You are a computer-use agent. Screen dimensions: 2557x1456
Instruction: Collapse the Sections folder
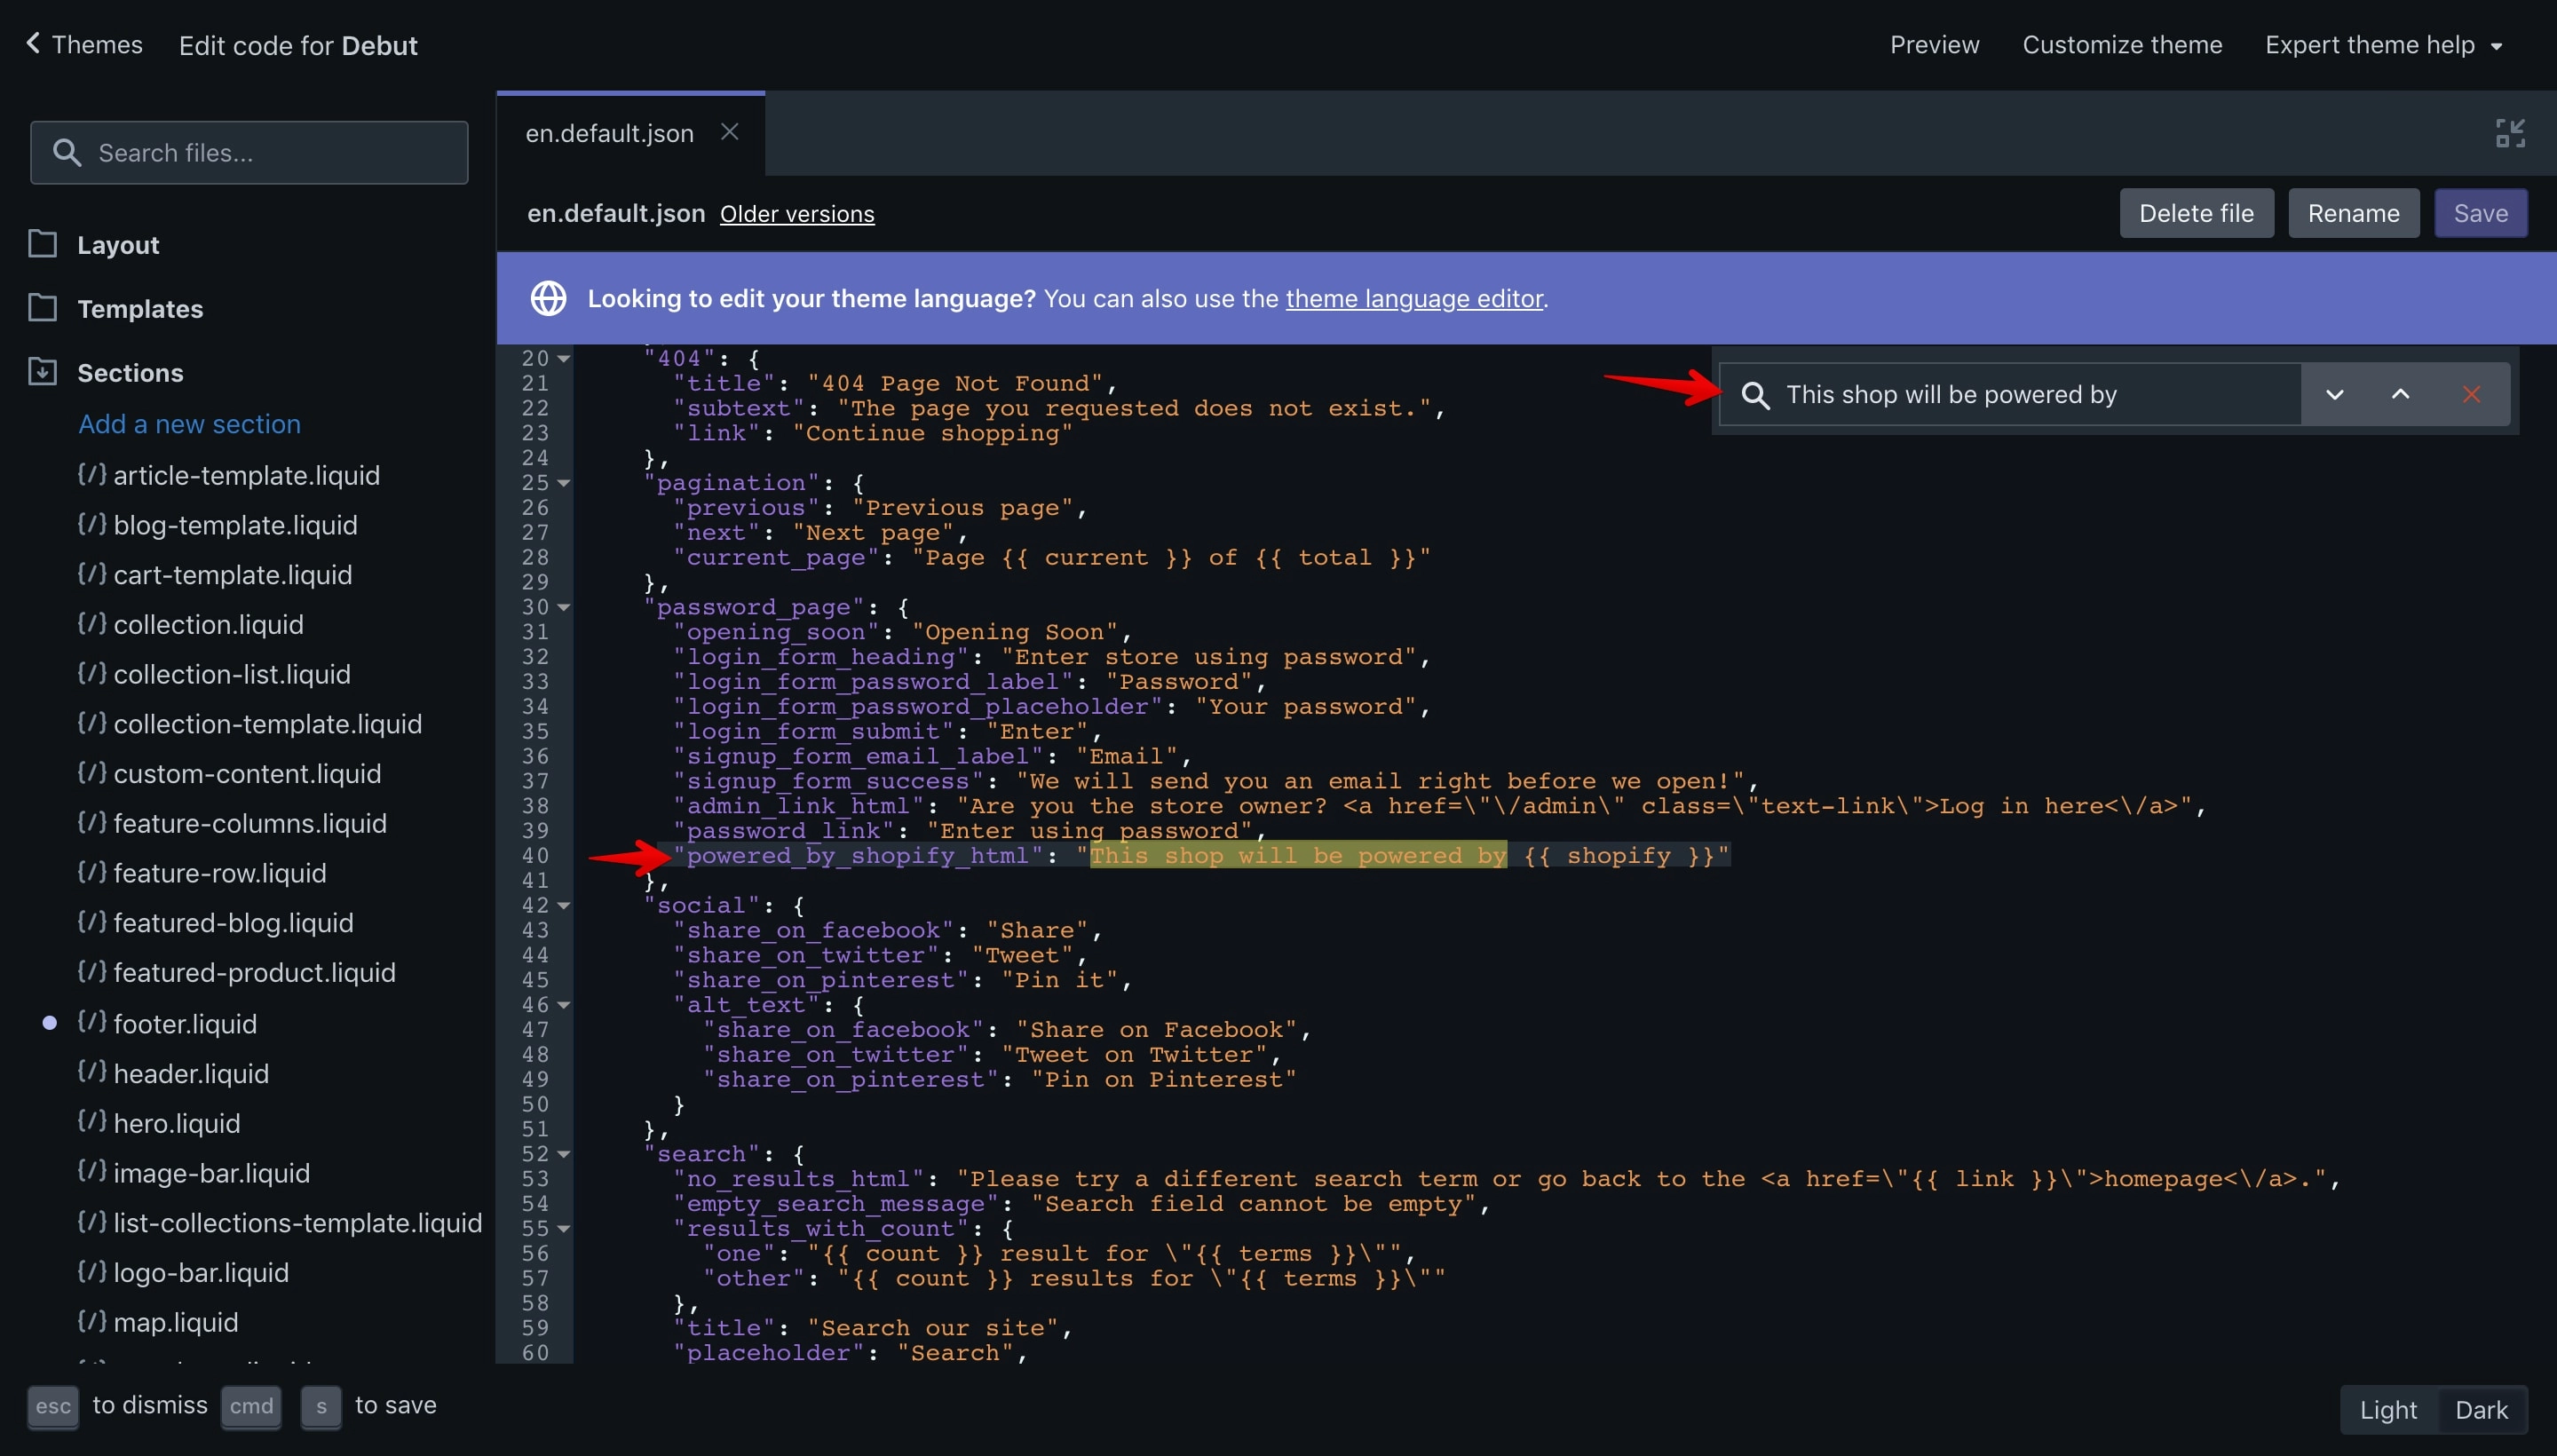(x=130, y=373)
